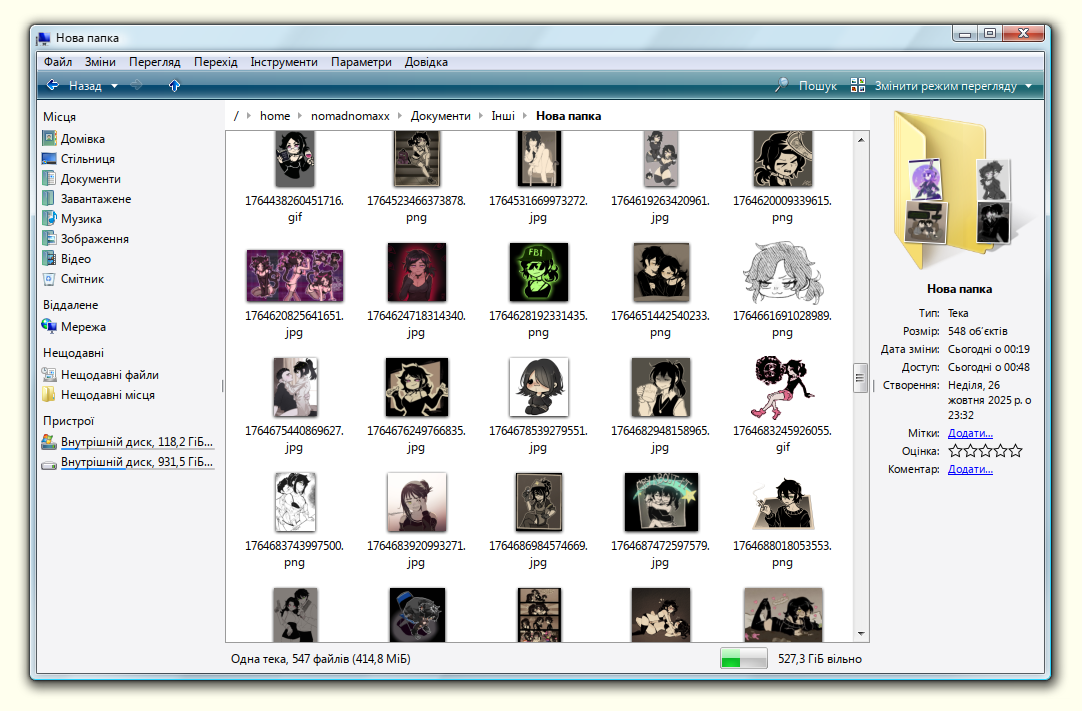Select file 1764438260451716.gif
This screenshot has width=1082, height=711.
coord(295,178)
